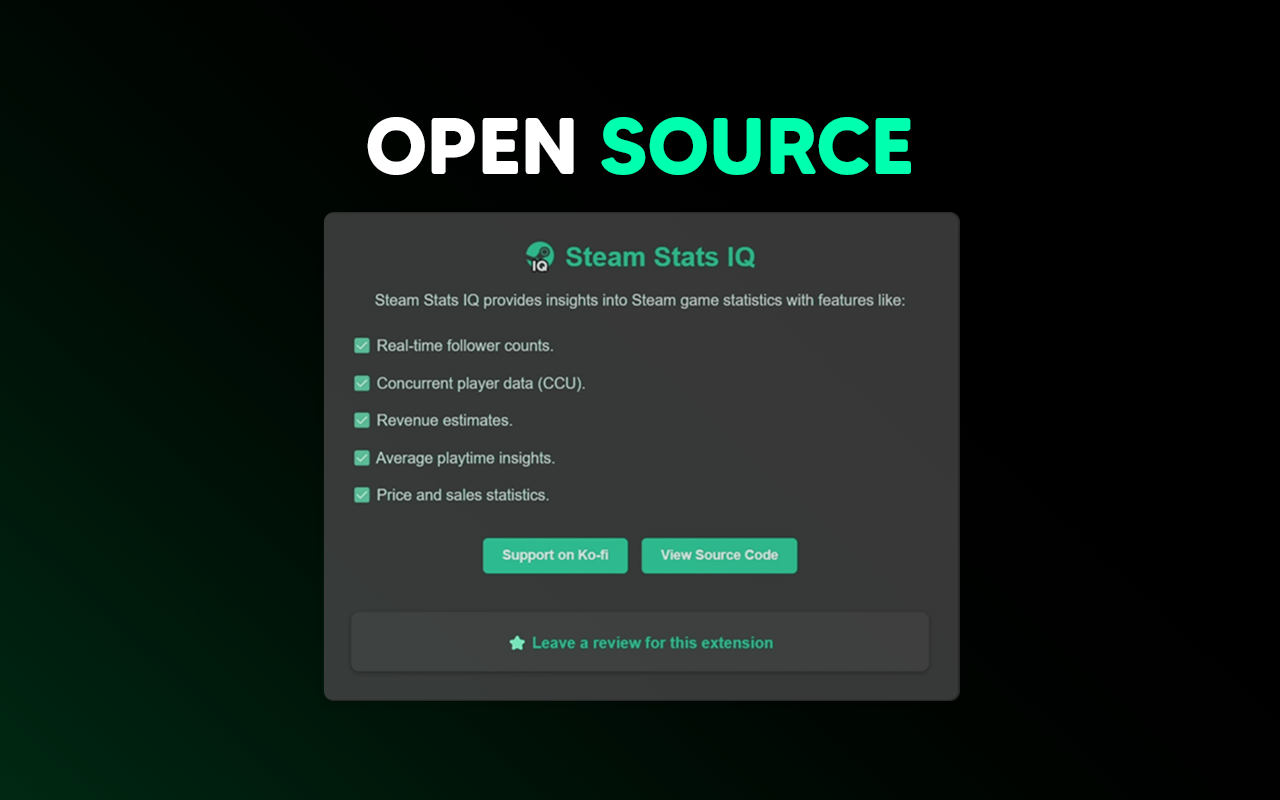Click the green SOURCE heading word
Screen dimensions: 1280x800
pos(757,146)
